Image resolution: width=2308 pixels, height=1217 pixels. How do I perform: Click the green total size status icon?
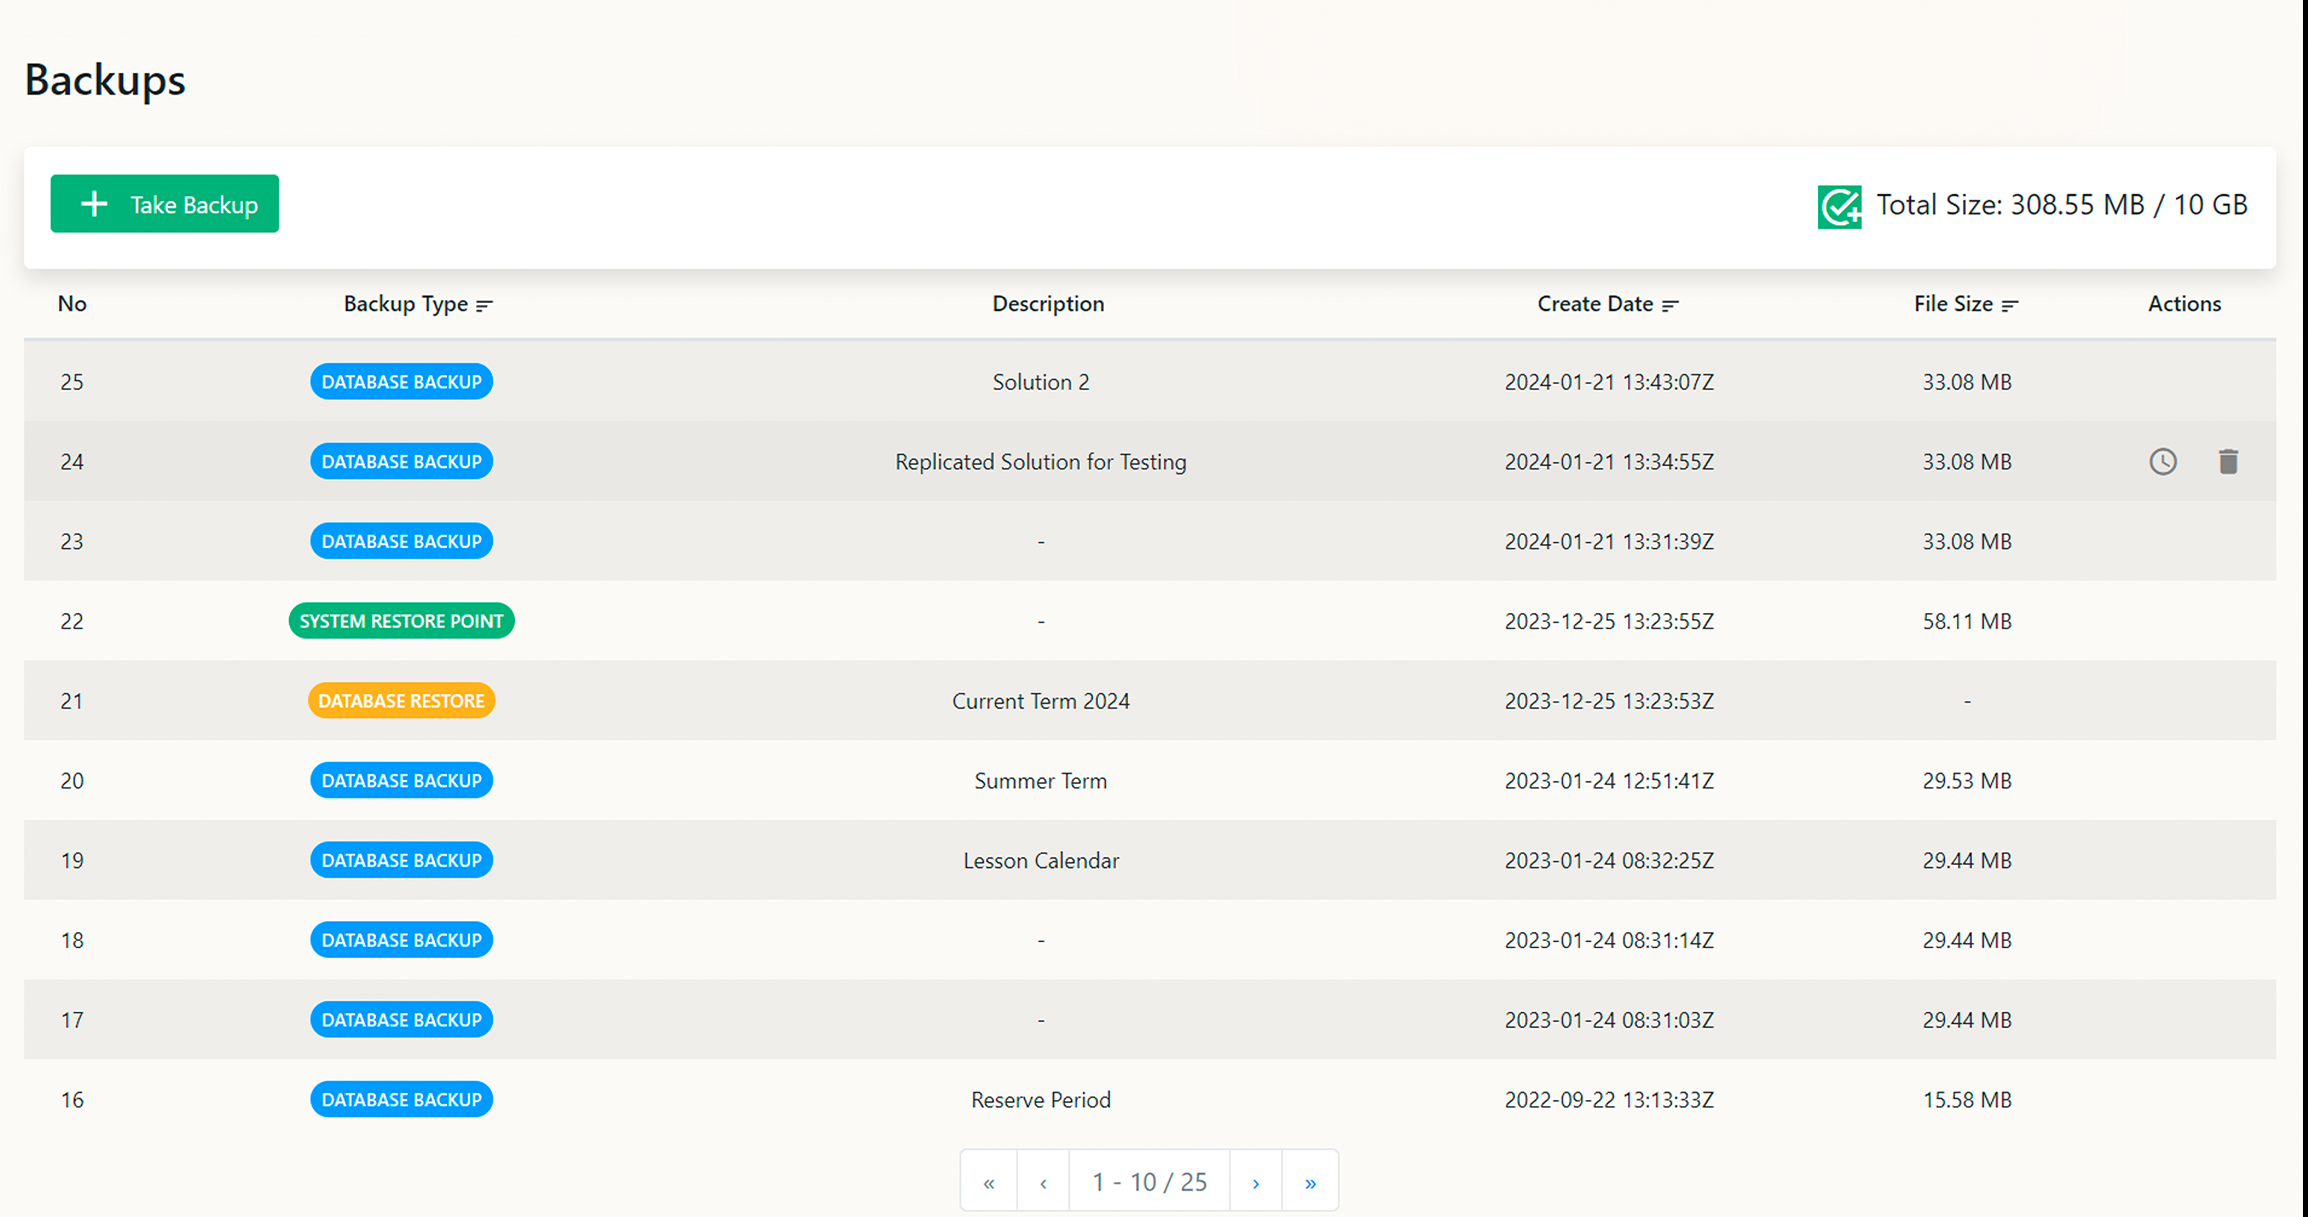(x=1839, y=206)
